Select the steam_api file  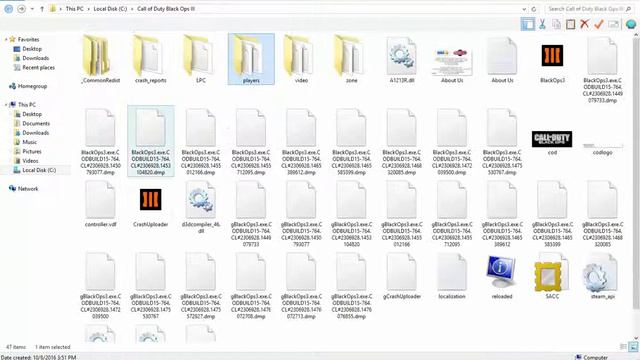[x=602, y=276]
